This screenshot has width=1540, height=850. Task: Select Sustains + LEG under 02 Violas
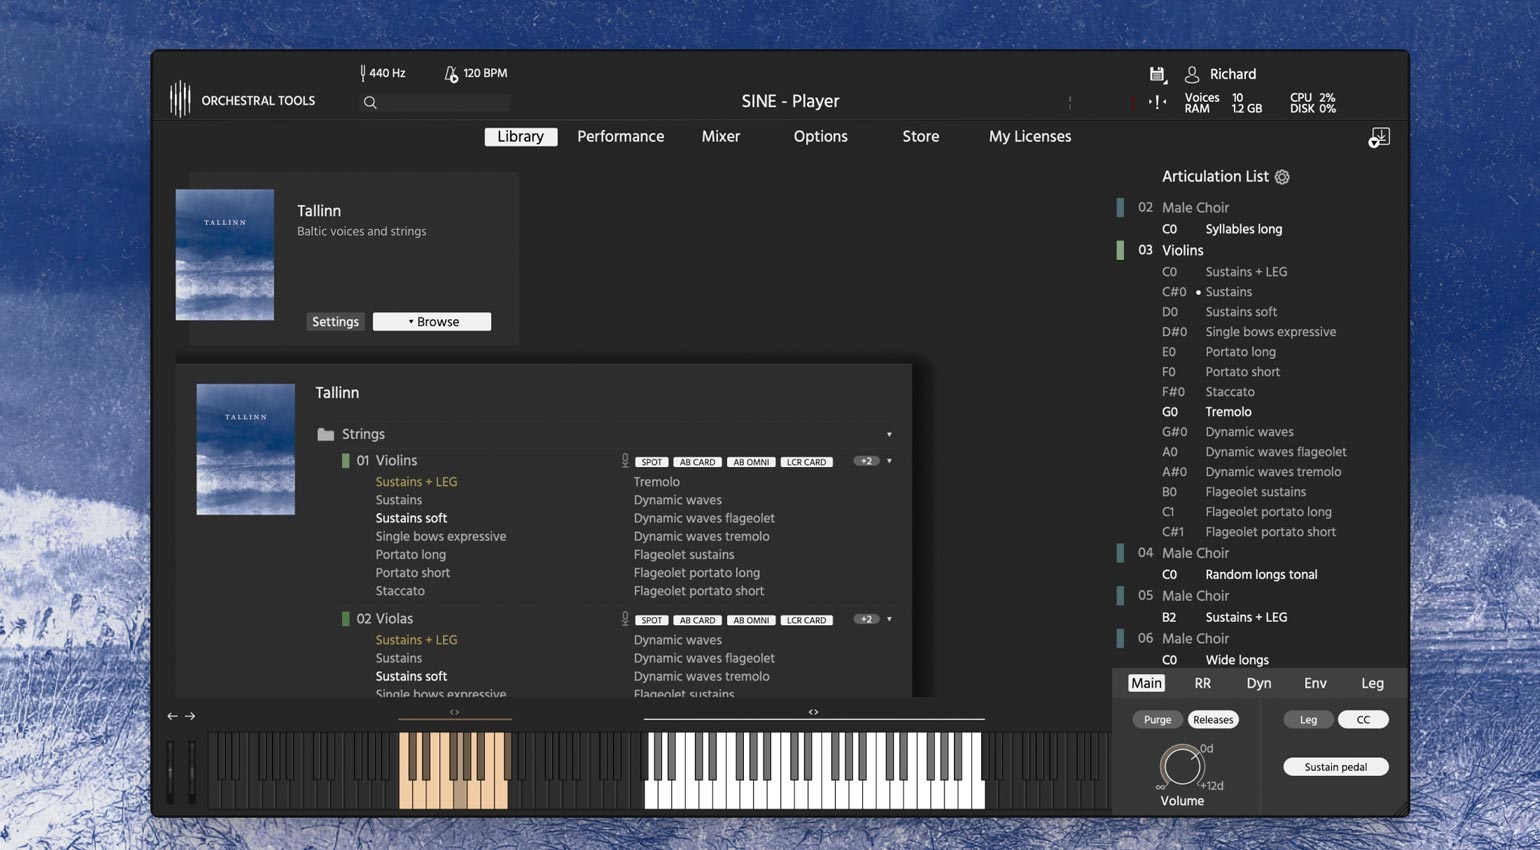point(416,640)
